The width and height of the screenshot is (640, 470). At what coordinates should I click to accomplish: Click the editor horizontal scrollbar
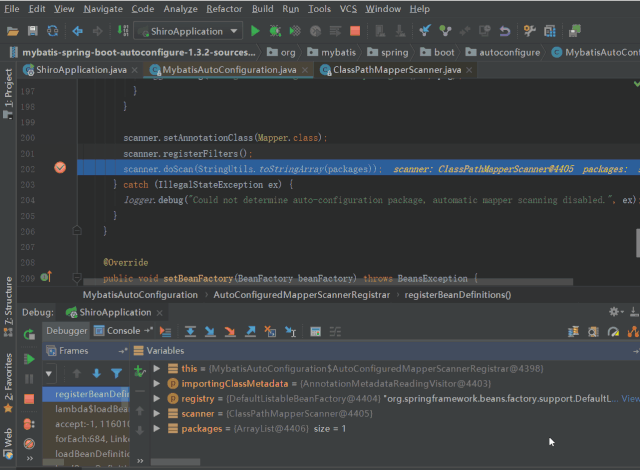pyautogui.click(x=328, y=282)
